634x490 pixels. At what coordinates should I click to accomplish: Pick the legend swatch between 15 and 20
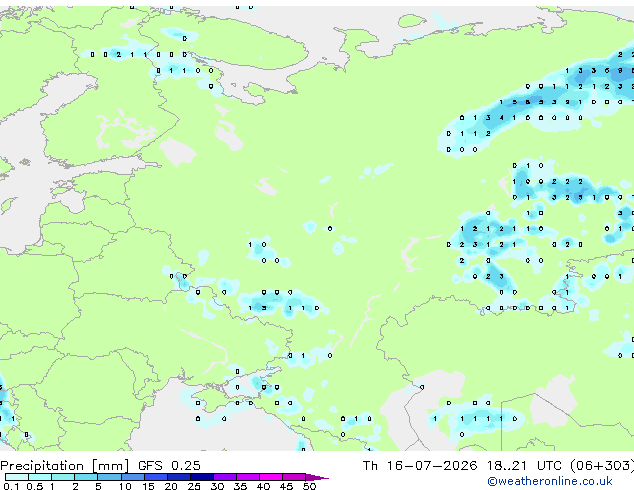[x=156, y=477]
